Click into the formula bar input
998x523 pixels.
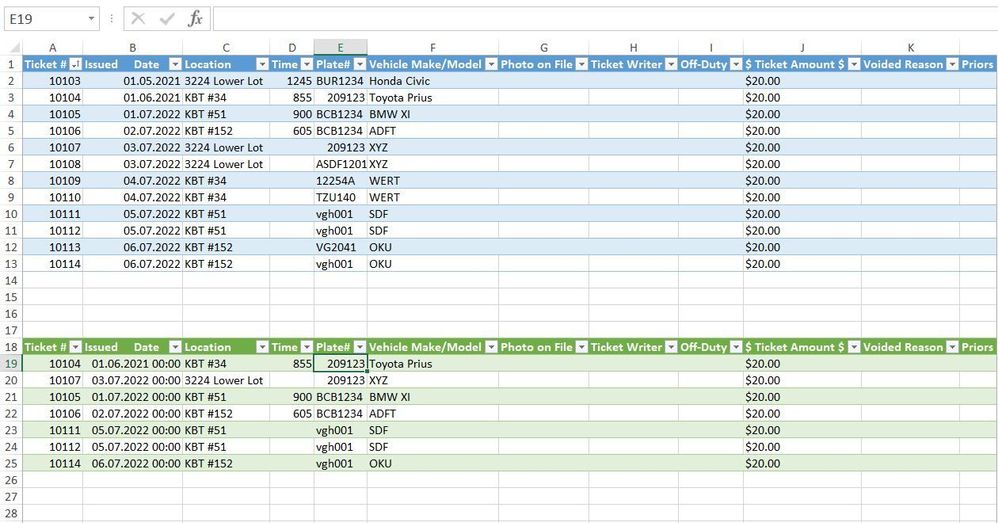[x=605, y=19]
